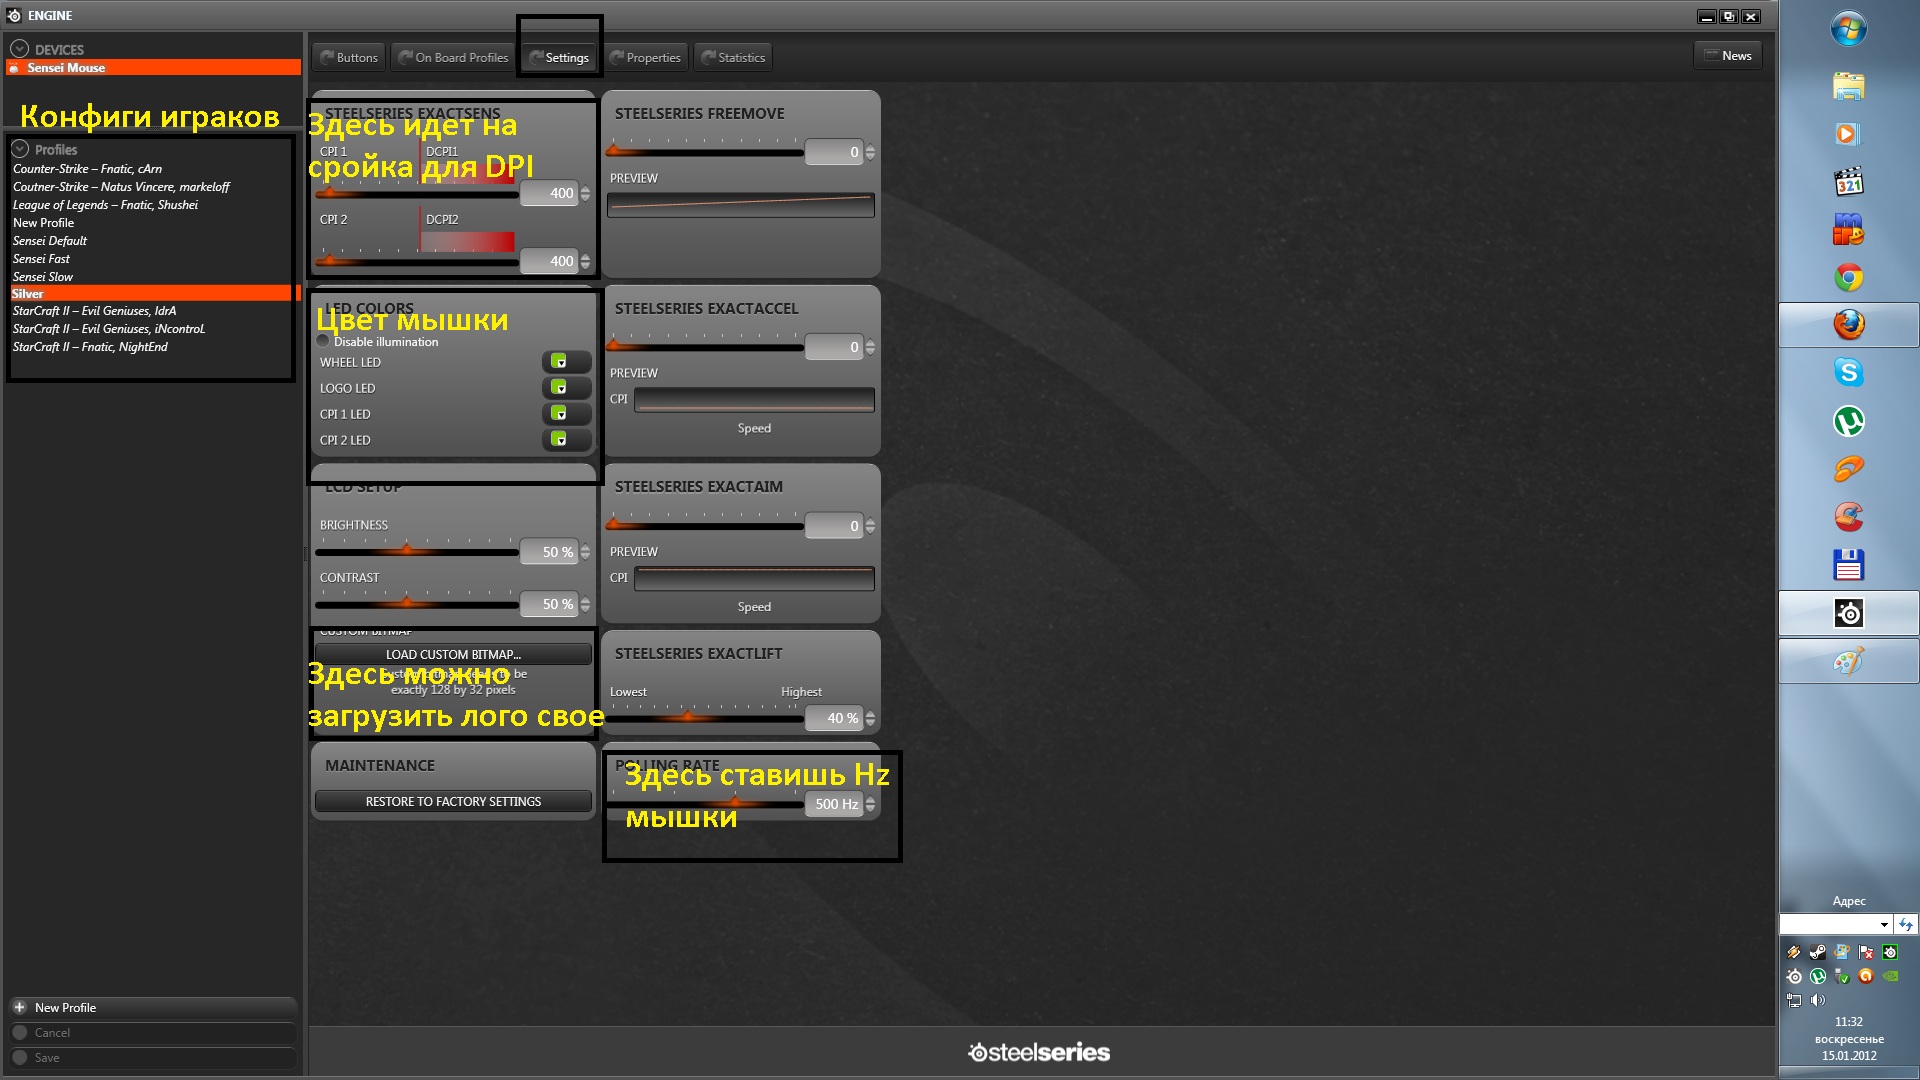This screenshot has width=1920, height=1080.
Task: Open the News panel button
Action: click(1727, 55)
